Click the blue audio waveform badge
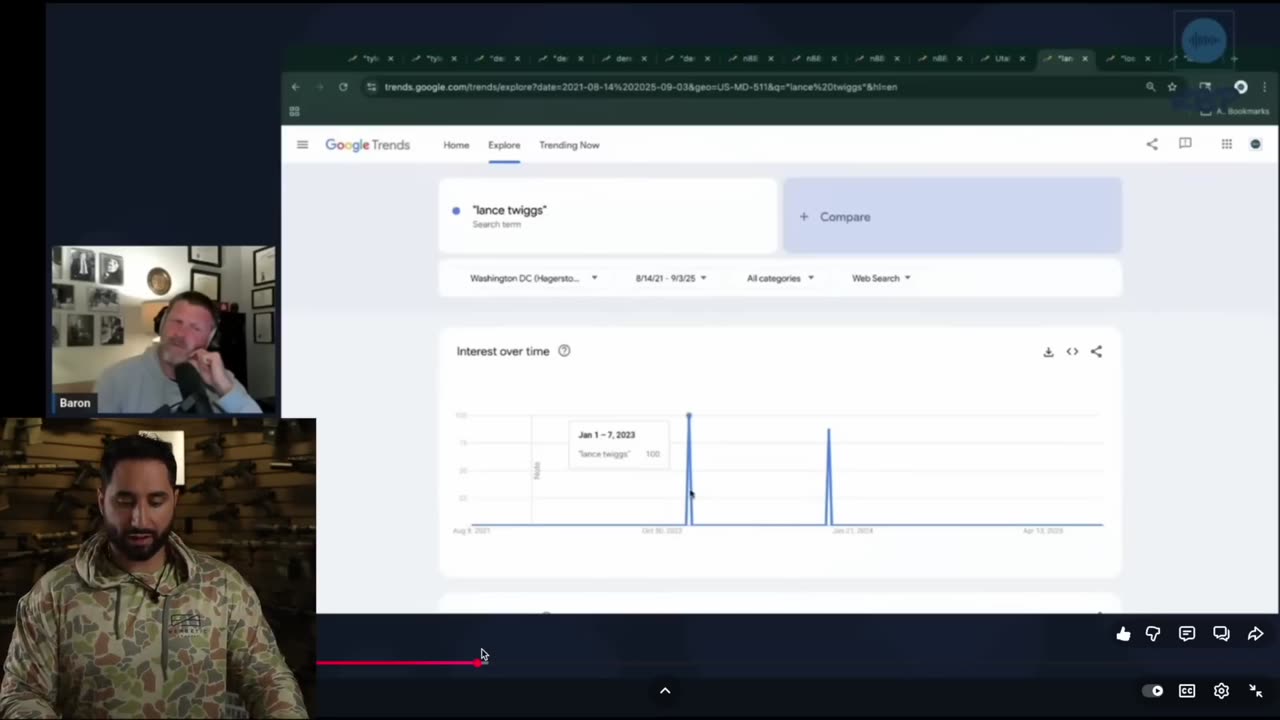The height and width of the screenshot is (720, 1280). click(1204, 40)
